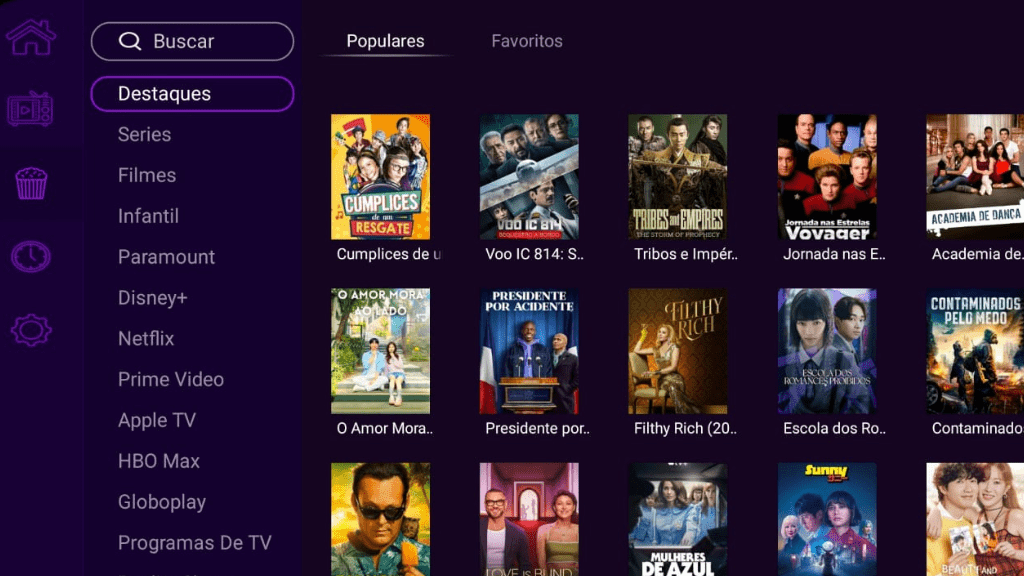Choose the Filmes category

(x=147, y=175)
